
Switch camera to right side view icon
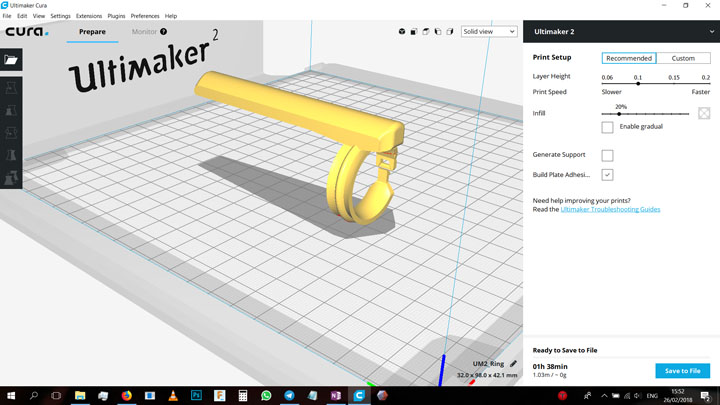click(450, 32)
